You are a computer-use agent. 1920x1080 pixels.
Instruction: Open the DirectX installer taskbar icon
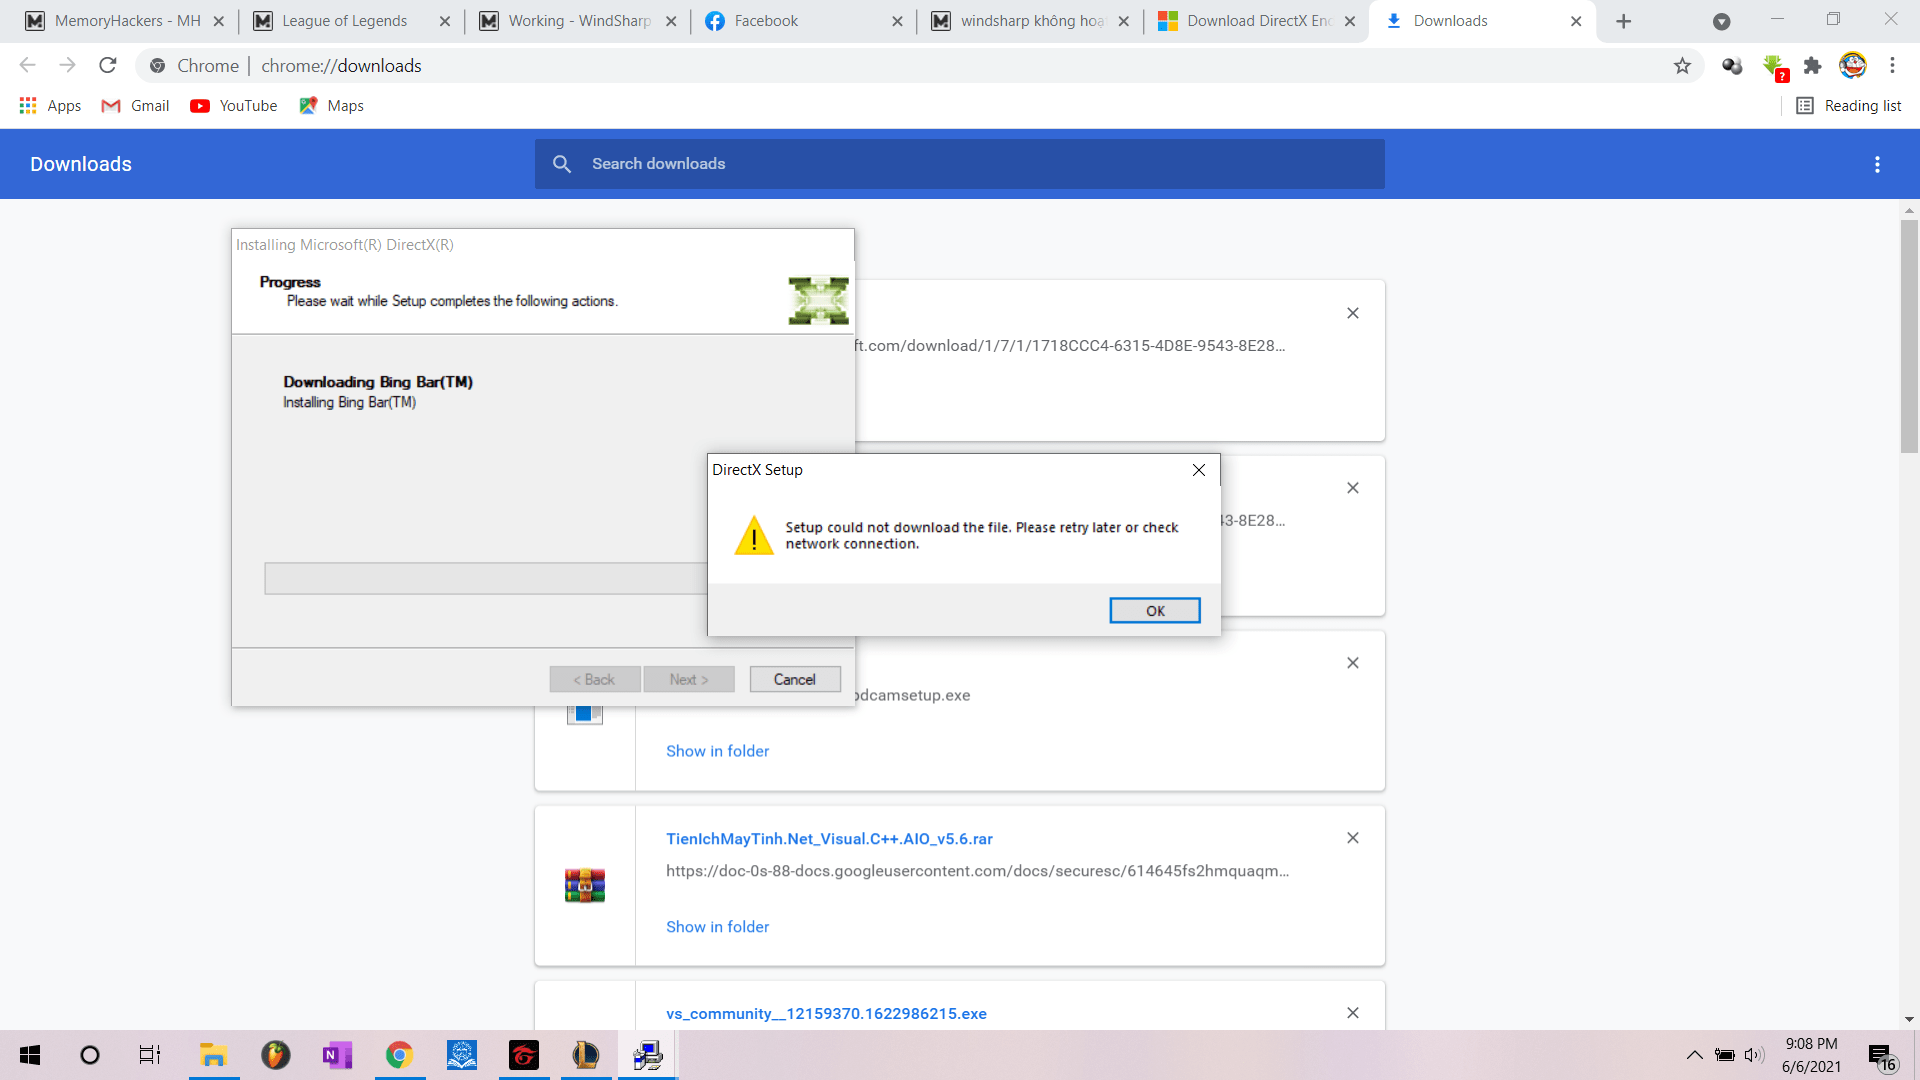click(648, 1055)
